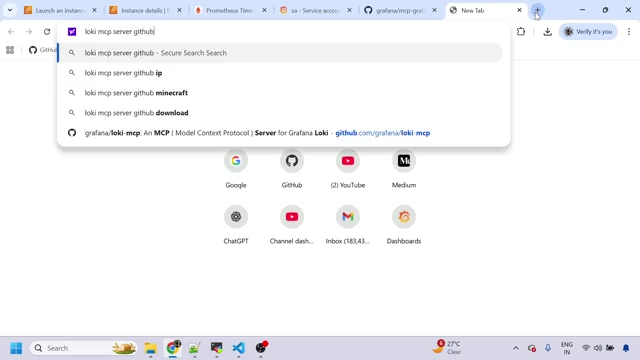Open the Grafana Dashboards shortcut tile
This screenshot has width=640, height=360.
pos(404,224)
